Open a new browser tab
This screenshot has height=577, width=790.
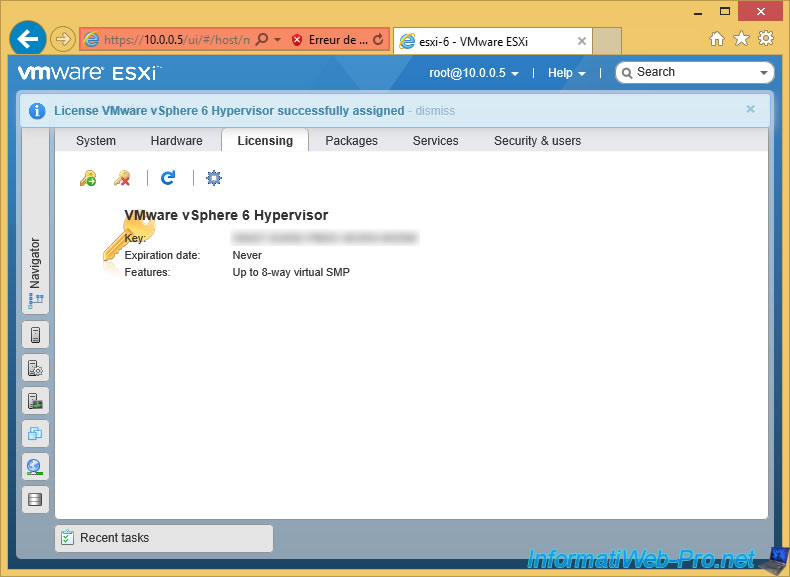coord(607,41)
